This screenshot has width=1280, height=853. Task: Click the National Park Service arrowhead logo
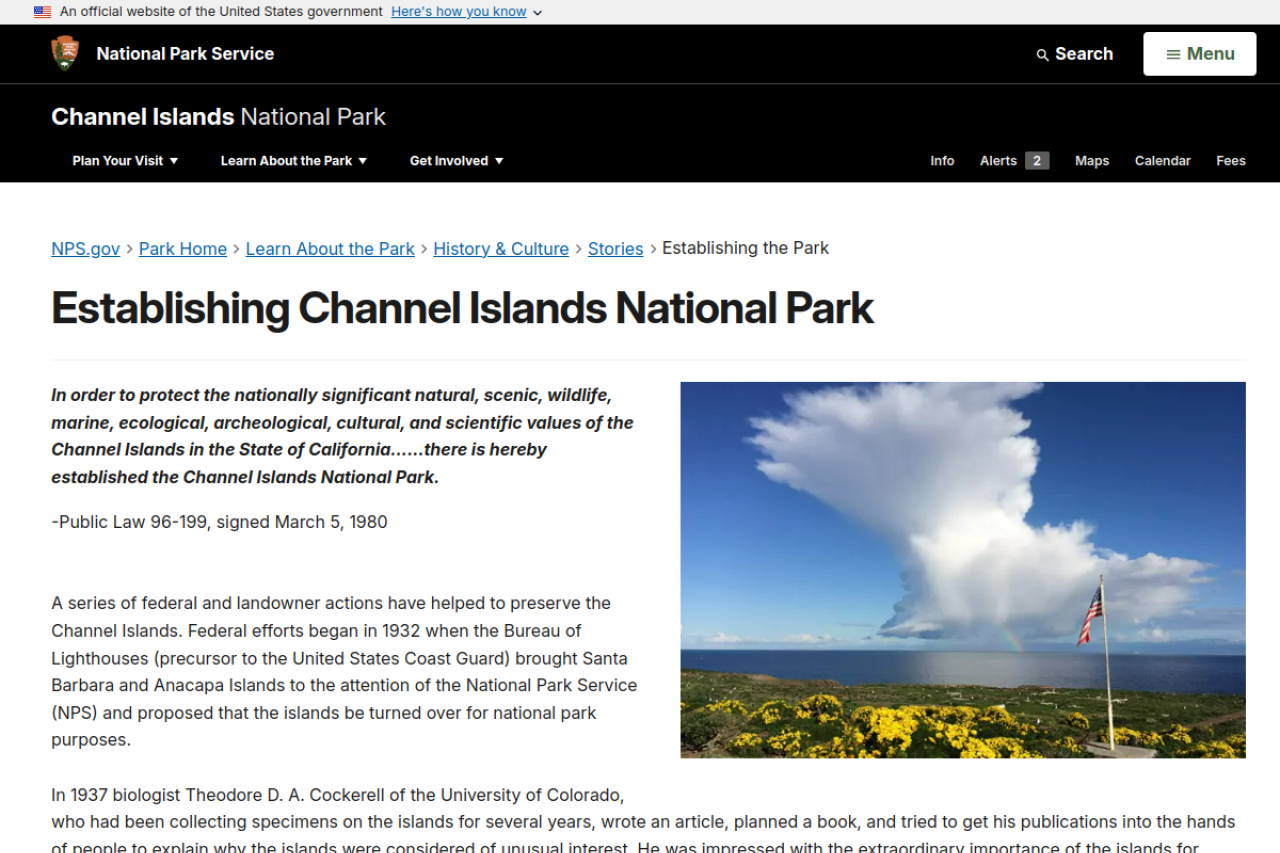coord(65,53)
